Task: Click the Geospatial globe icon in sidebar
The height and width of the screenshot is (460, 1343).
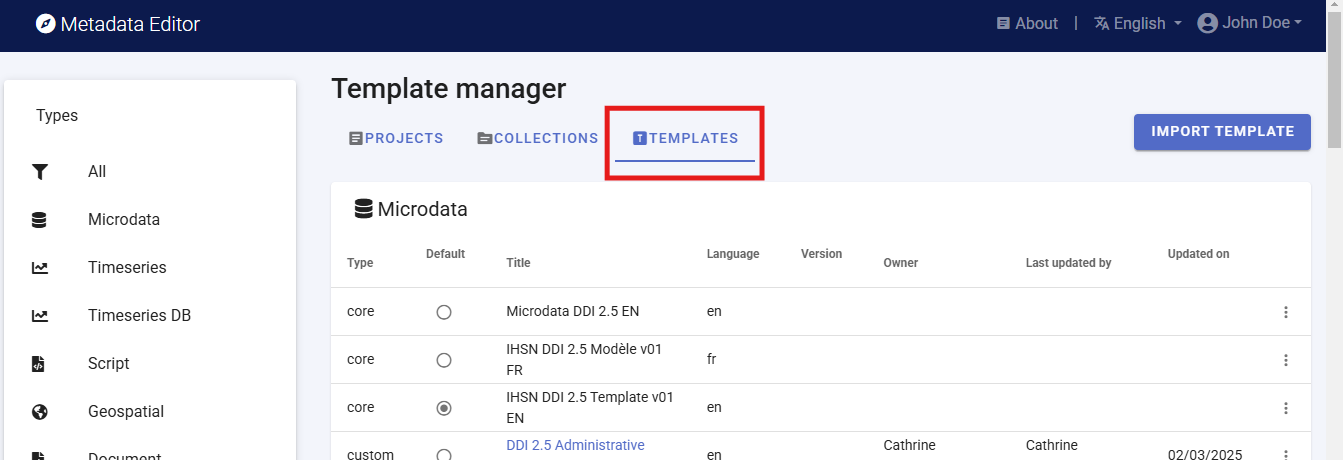Action: (x=40, y=412)
